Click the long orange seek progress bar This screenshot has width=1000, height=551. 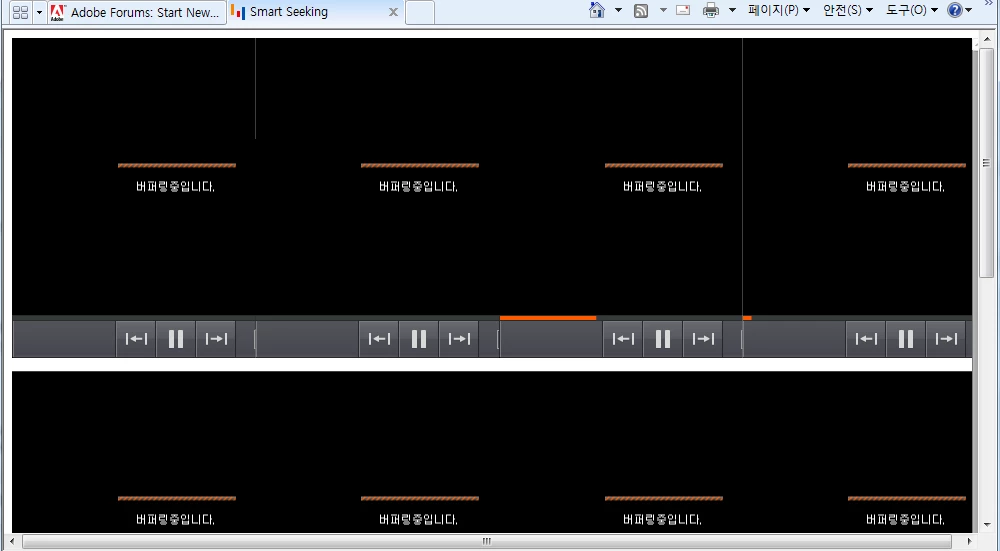pos(548,318)
